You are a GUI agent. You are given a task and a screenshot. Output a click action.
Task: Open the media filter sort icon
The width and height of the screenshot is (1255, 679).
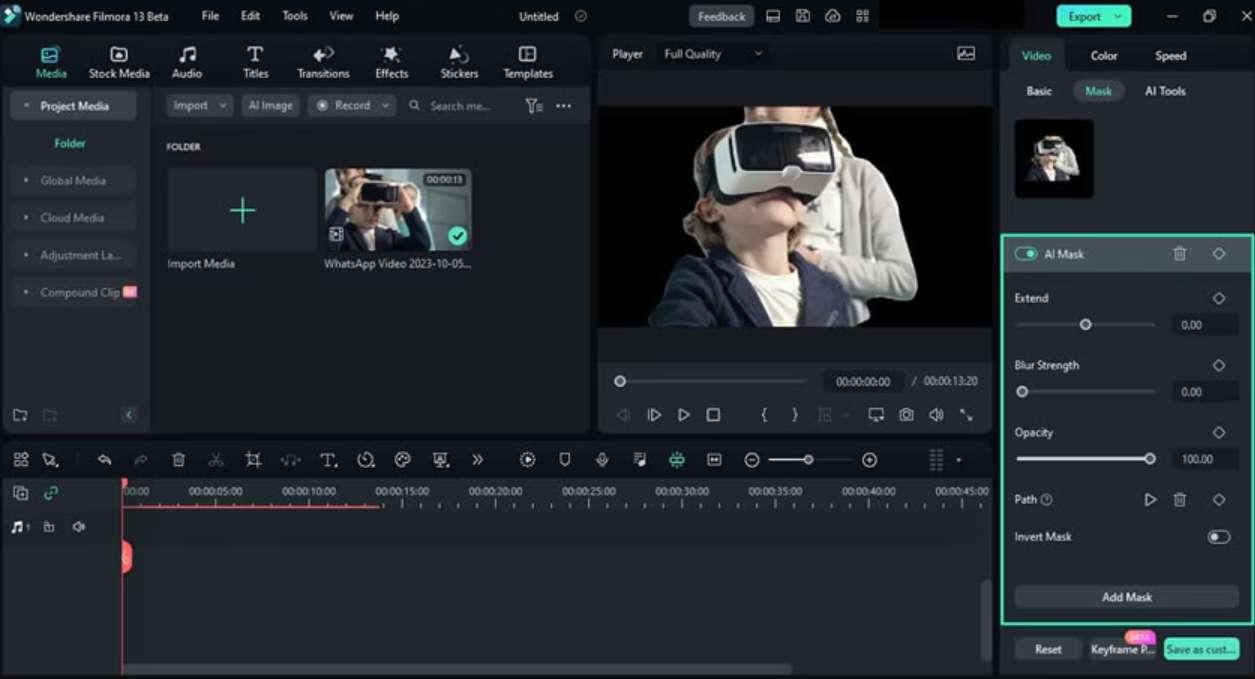pyautogui.click(x=534, y=105)
